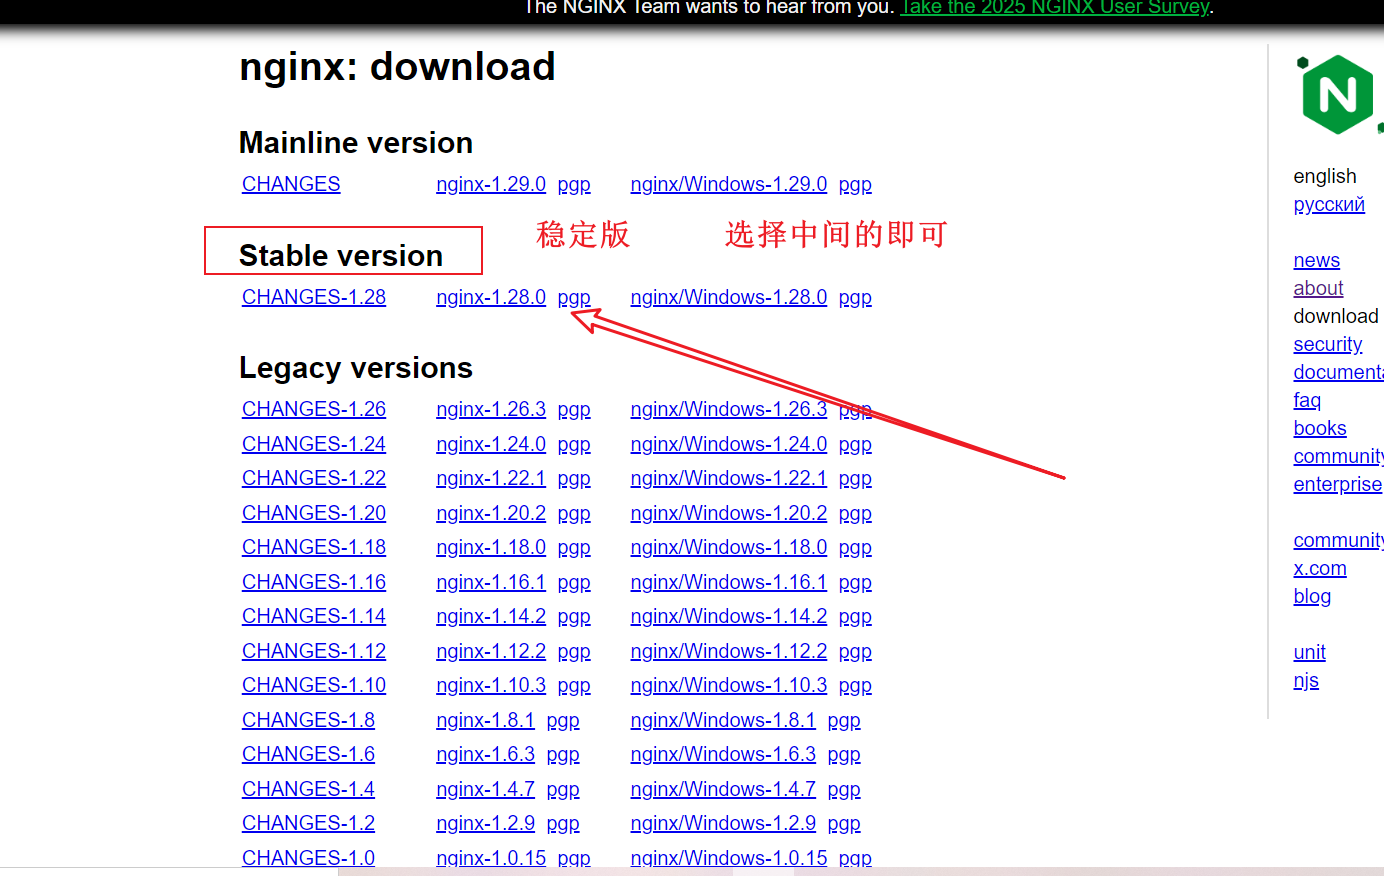
Task: Open pgp signature for nginx-1.28.0
Action: [x=574, y=297]
